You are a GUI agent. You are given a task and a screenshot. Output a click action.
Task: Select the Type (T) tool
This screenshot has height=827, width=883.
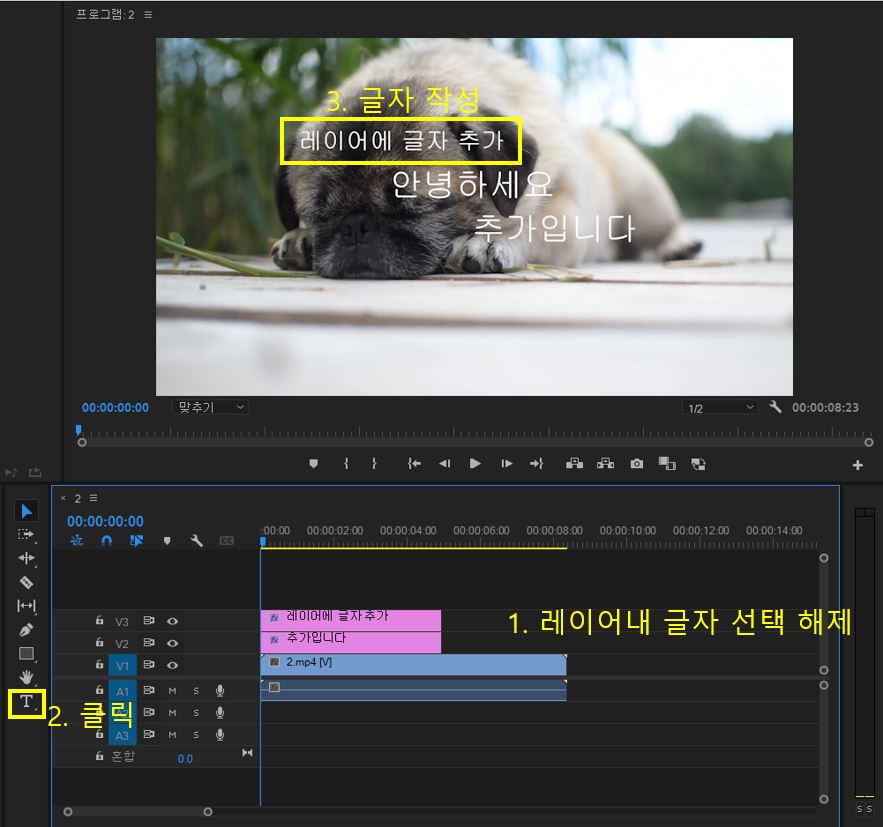pyautogui.click(x=26, y=702)
